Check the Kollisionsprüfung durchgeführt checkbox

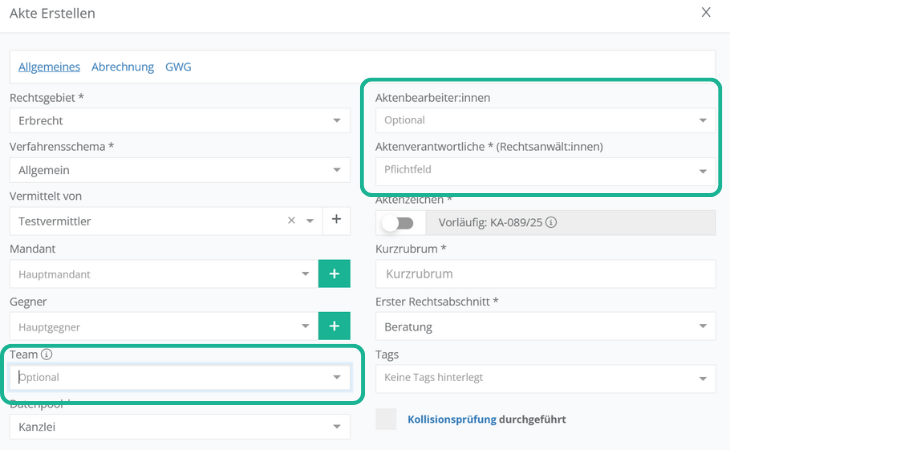click(x=386, y=419)
